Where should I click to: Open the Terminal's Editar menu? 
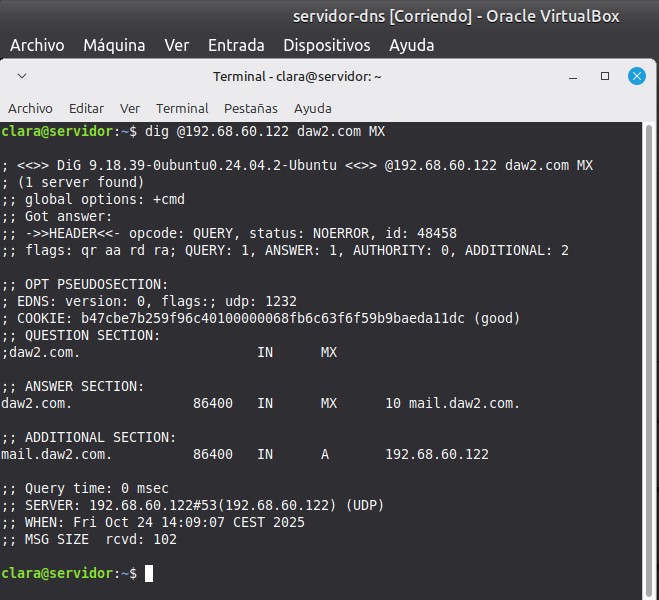tap(86, 108)
